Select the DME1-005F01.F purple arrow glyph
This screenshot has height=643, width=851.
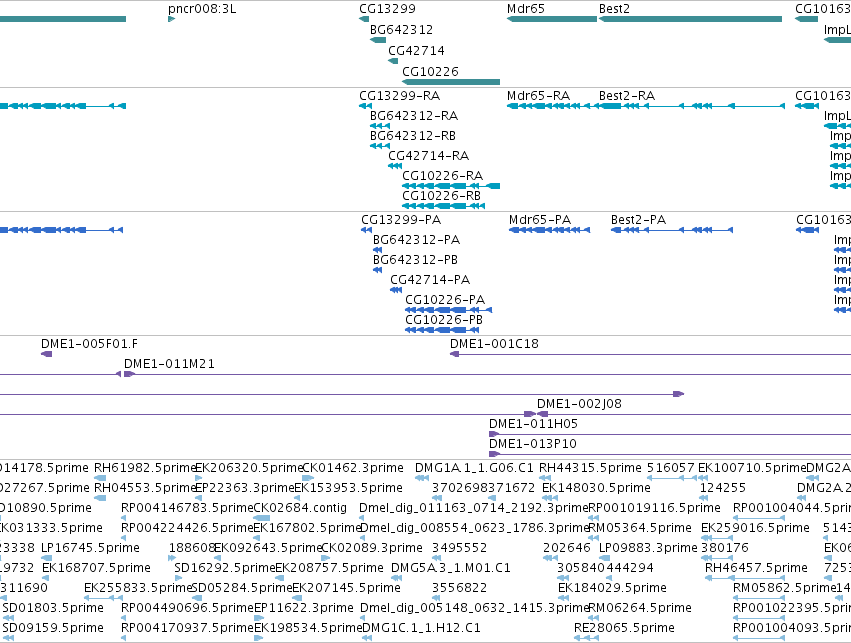[x=47, y=354]
